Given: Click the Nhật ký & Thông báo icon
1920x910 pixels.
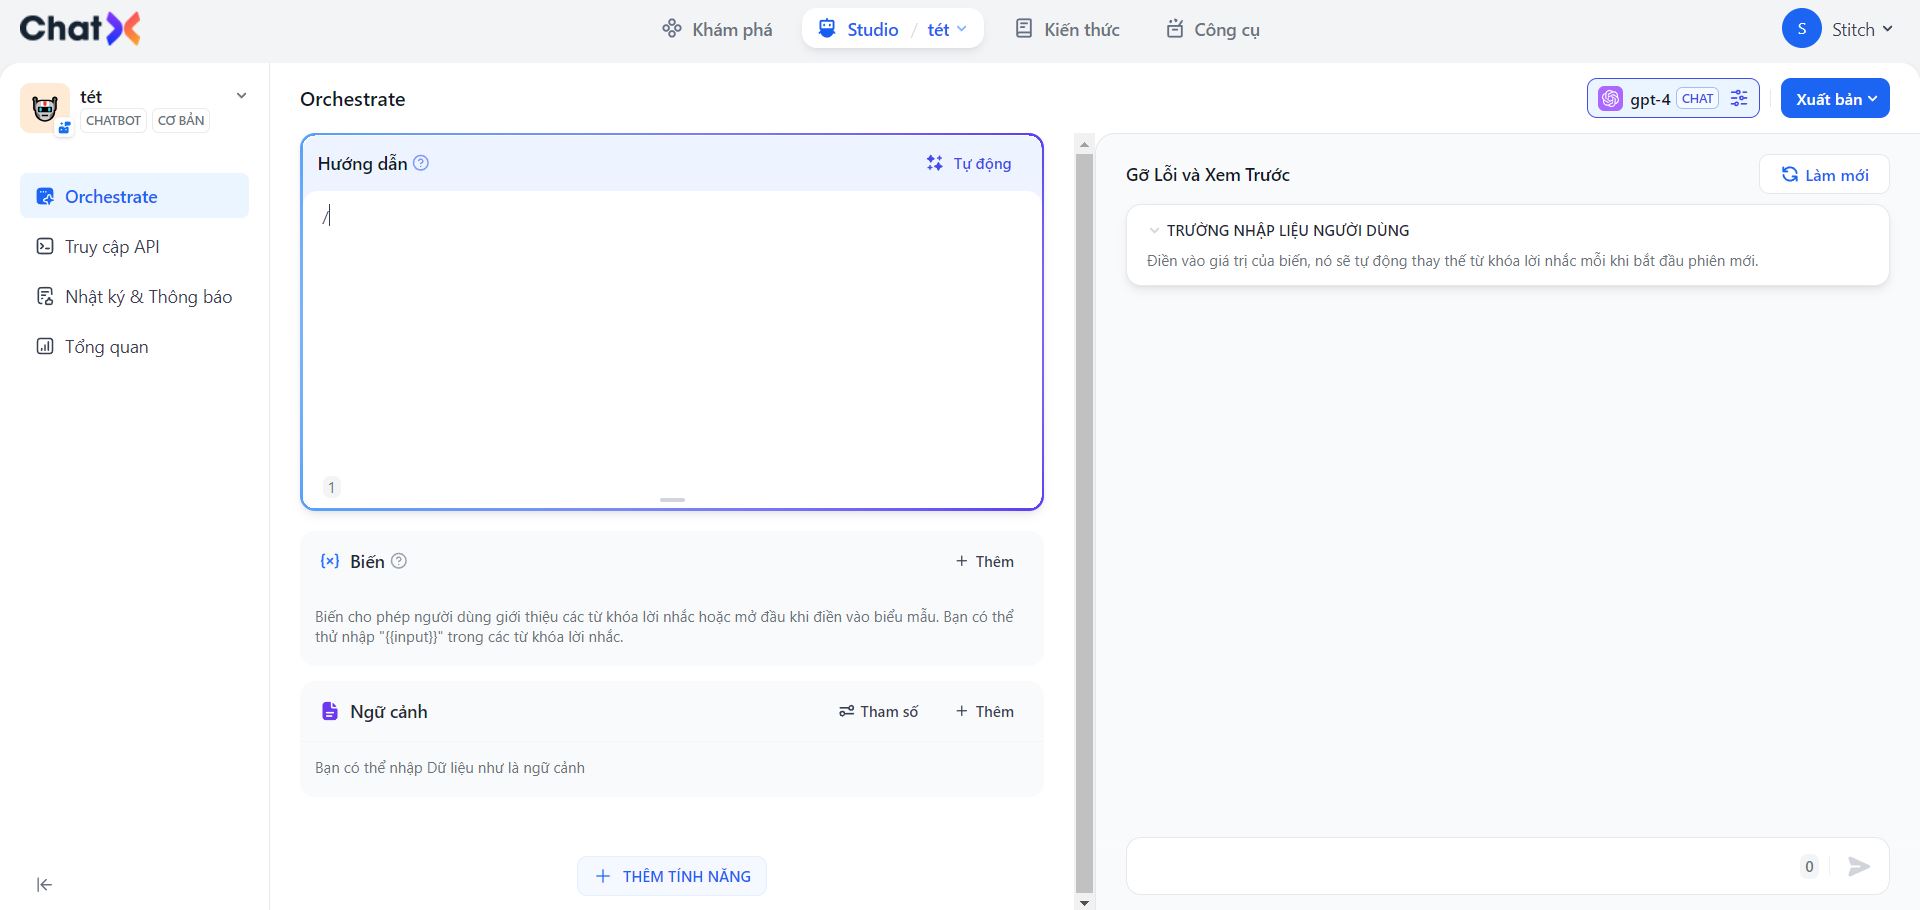Looking at the screenshot, I should tap(45, 296).
